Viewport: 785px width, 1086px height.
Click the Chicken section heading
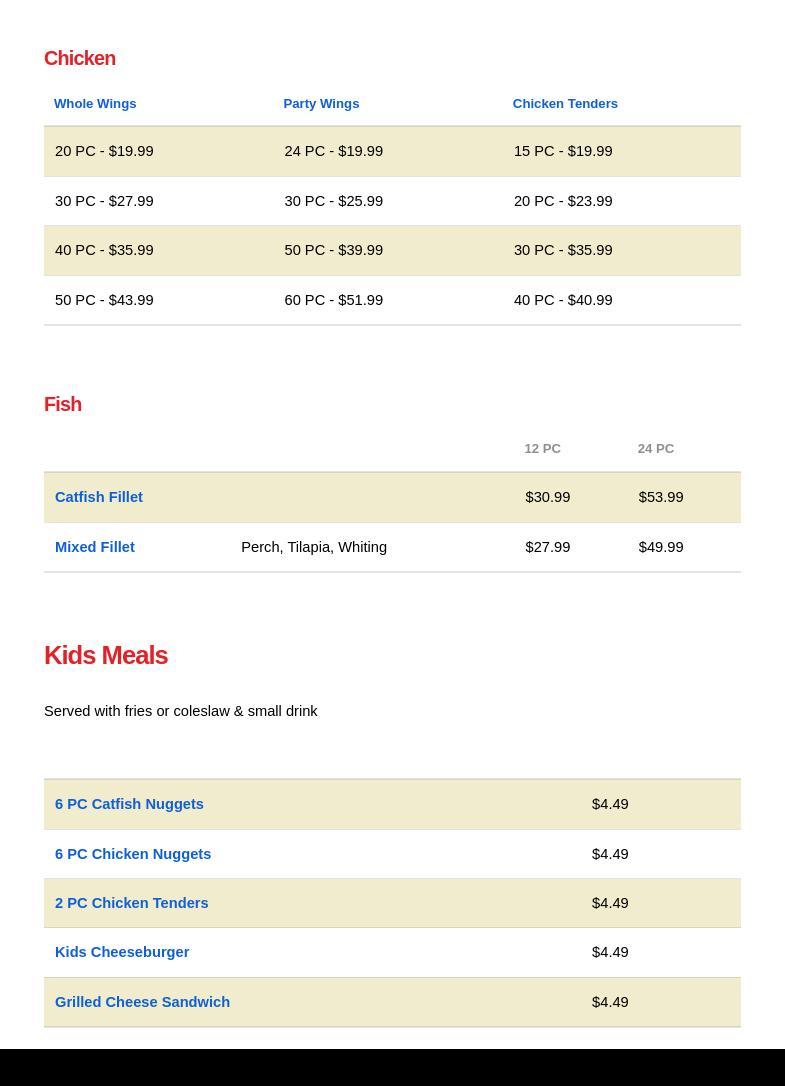click(80, 58)
